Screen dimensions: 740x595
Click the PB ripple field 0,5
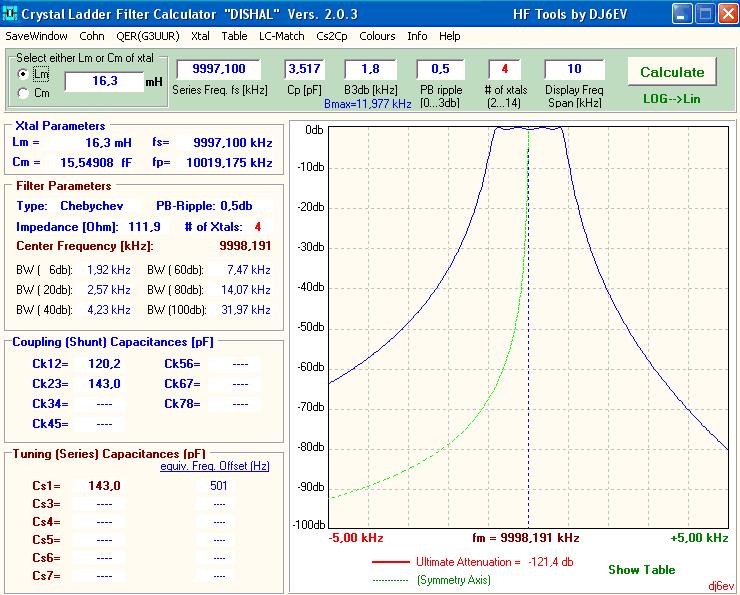[x=440, y=69]
